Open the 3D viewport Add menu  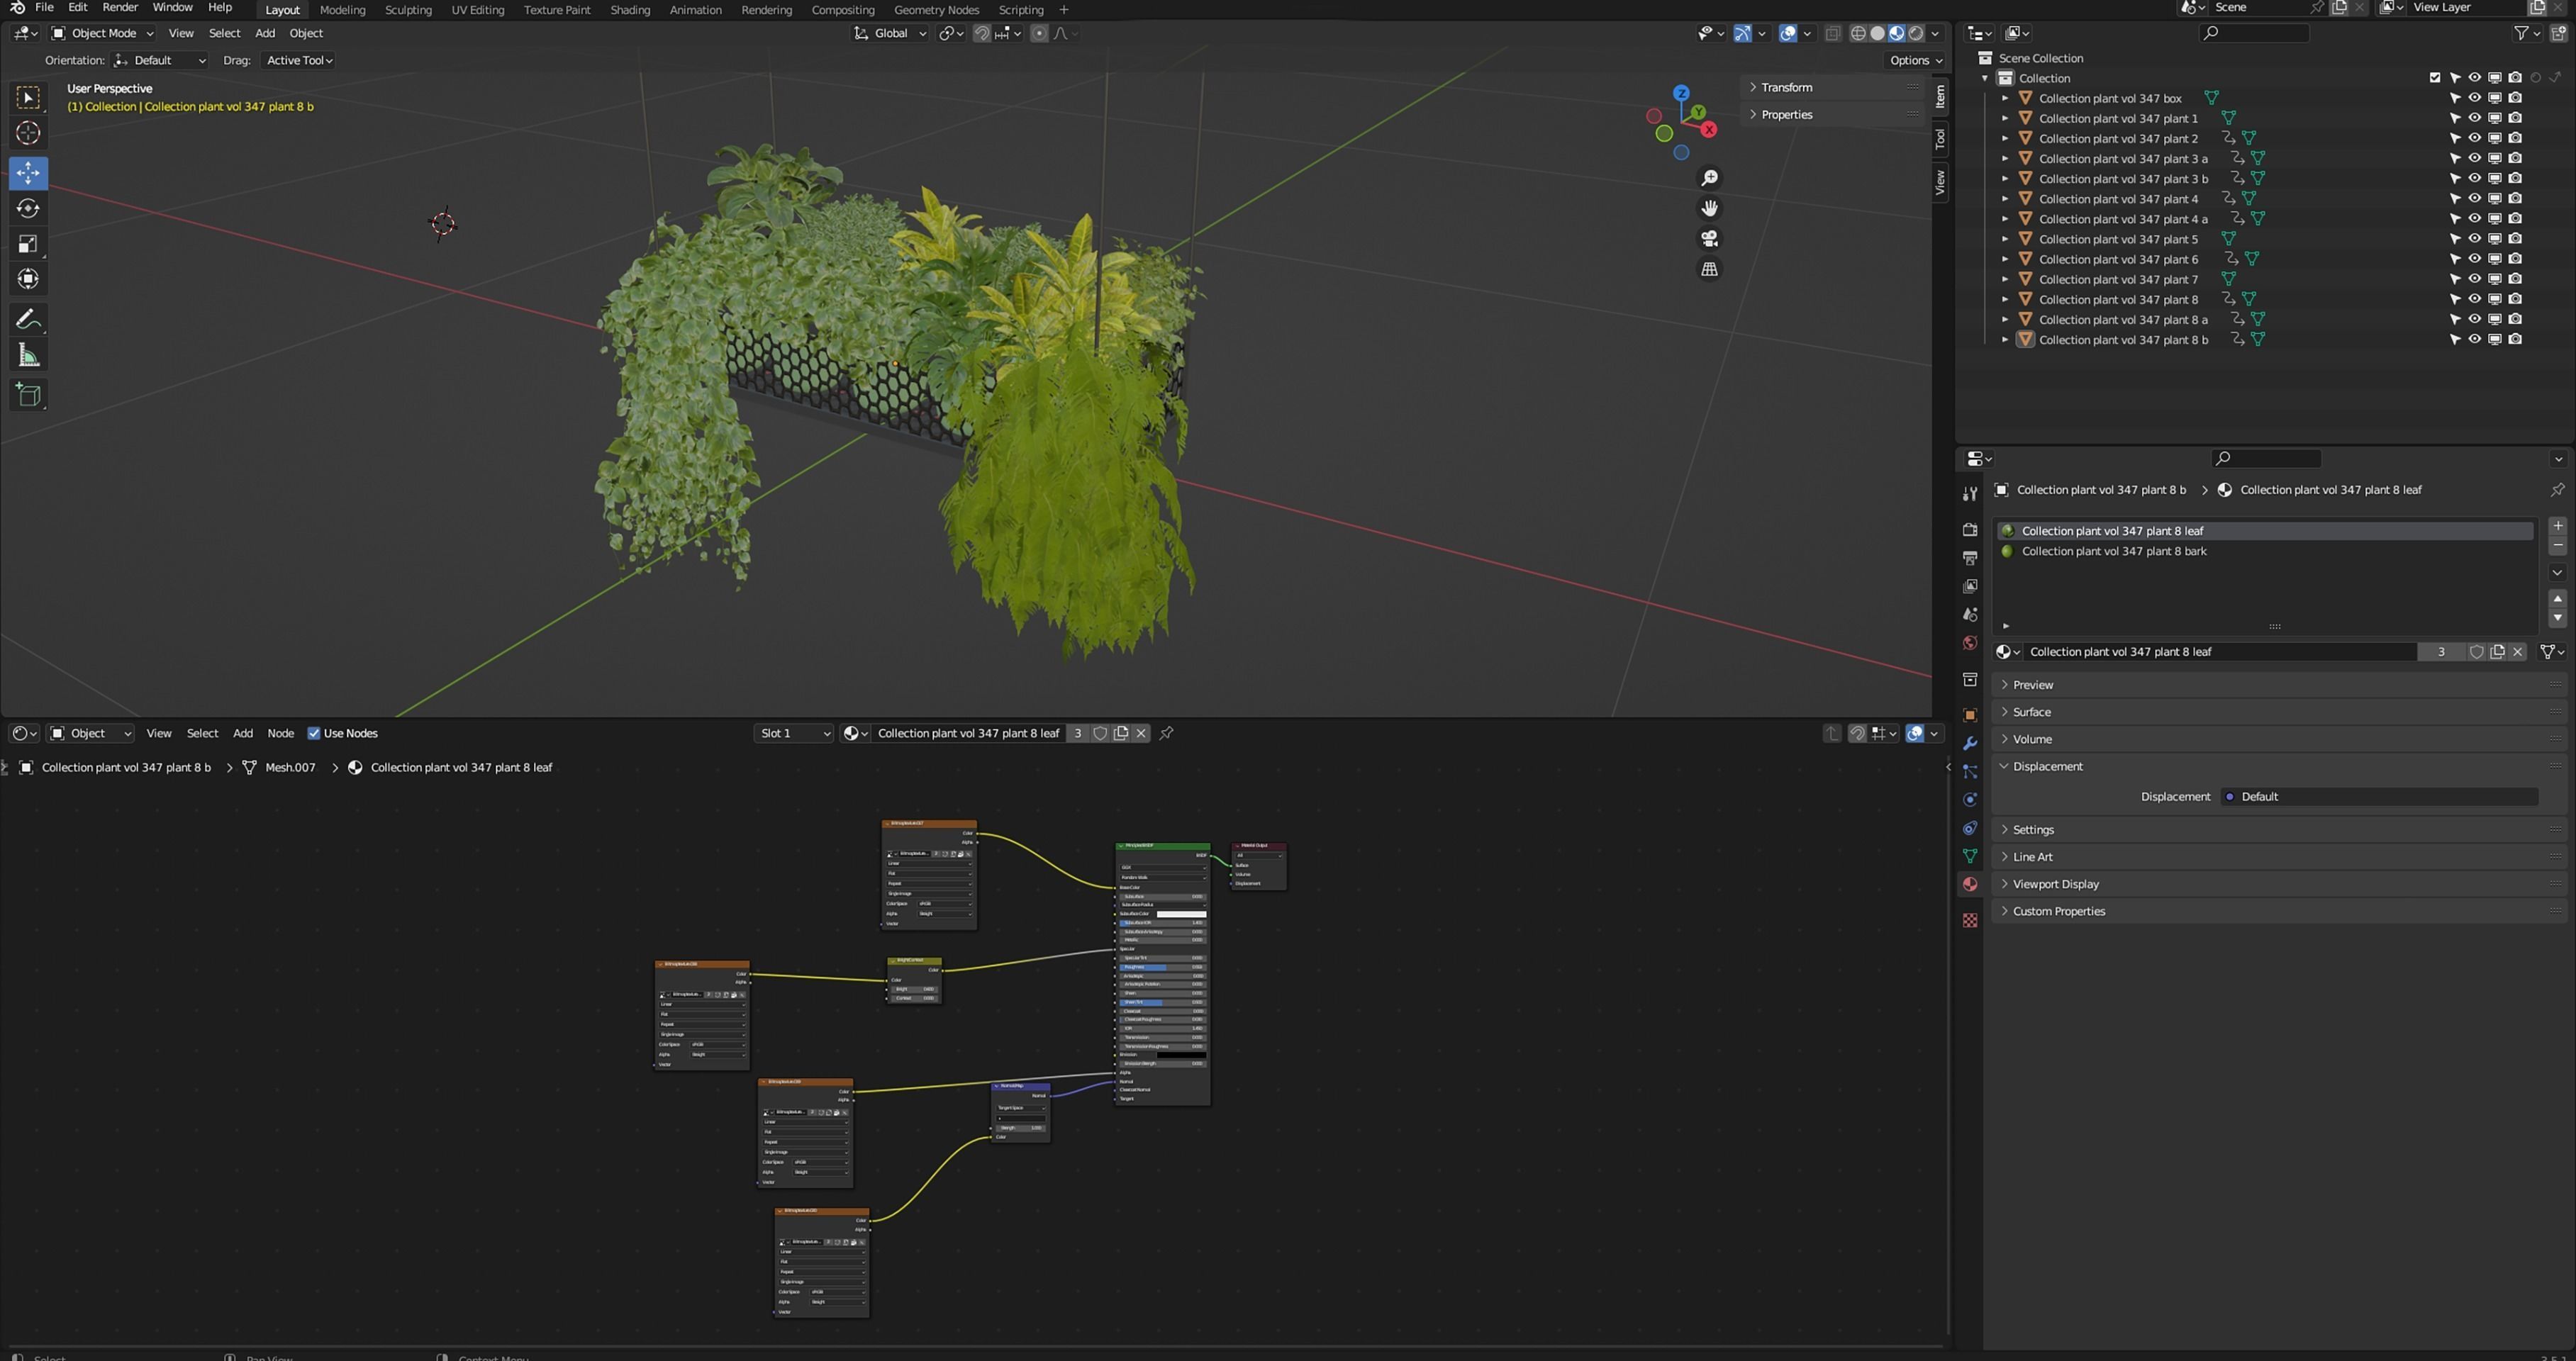(x=264, y=33)
